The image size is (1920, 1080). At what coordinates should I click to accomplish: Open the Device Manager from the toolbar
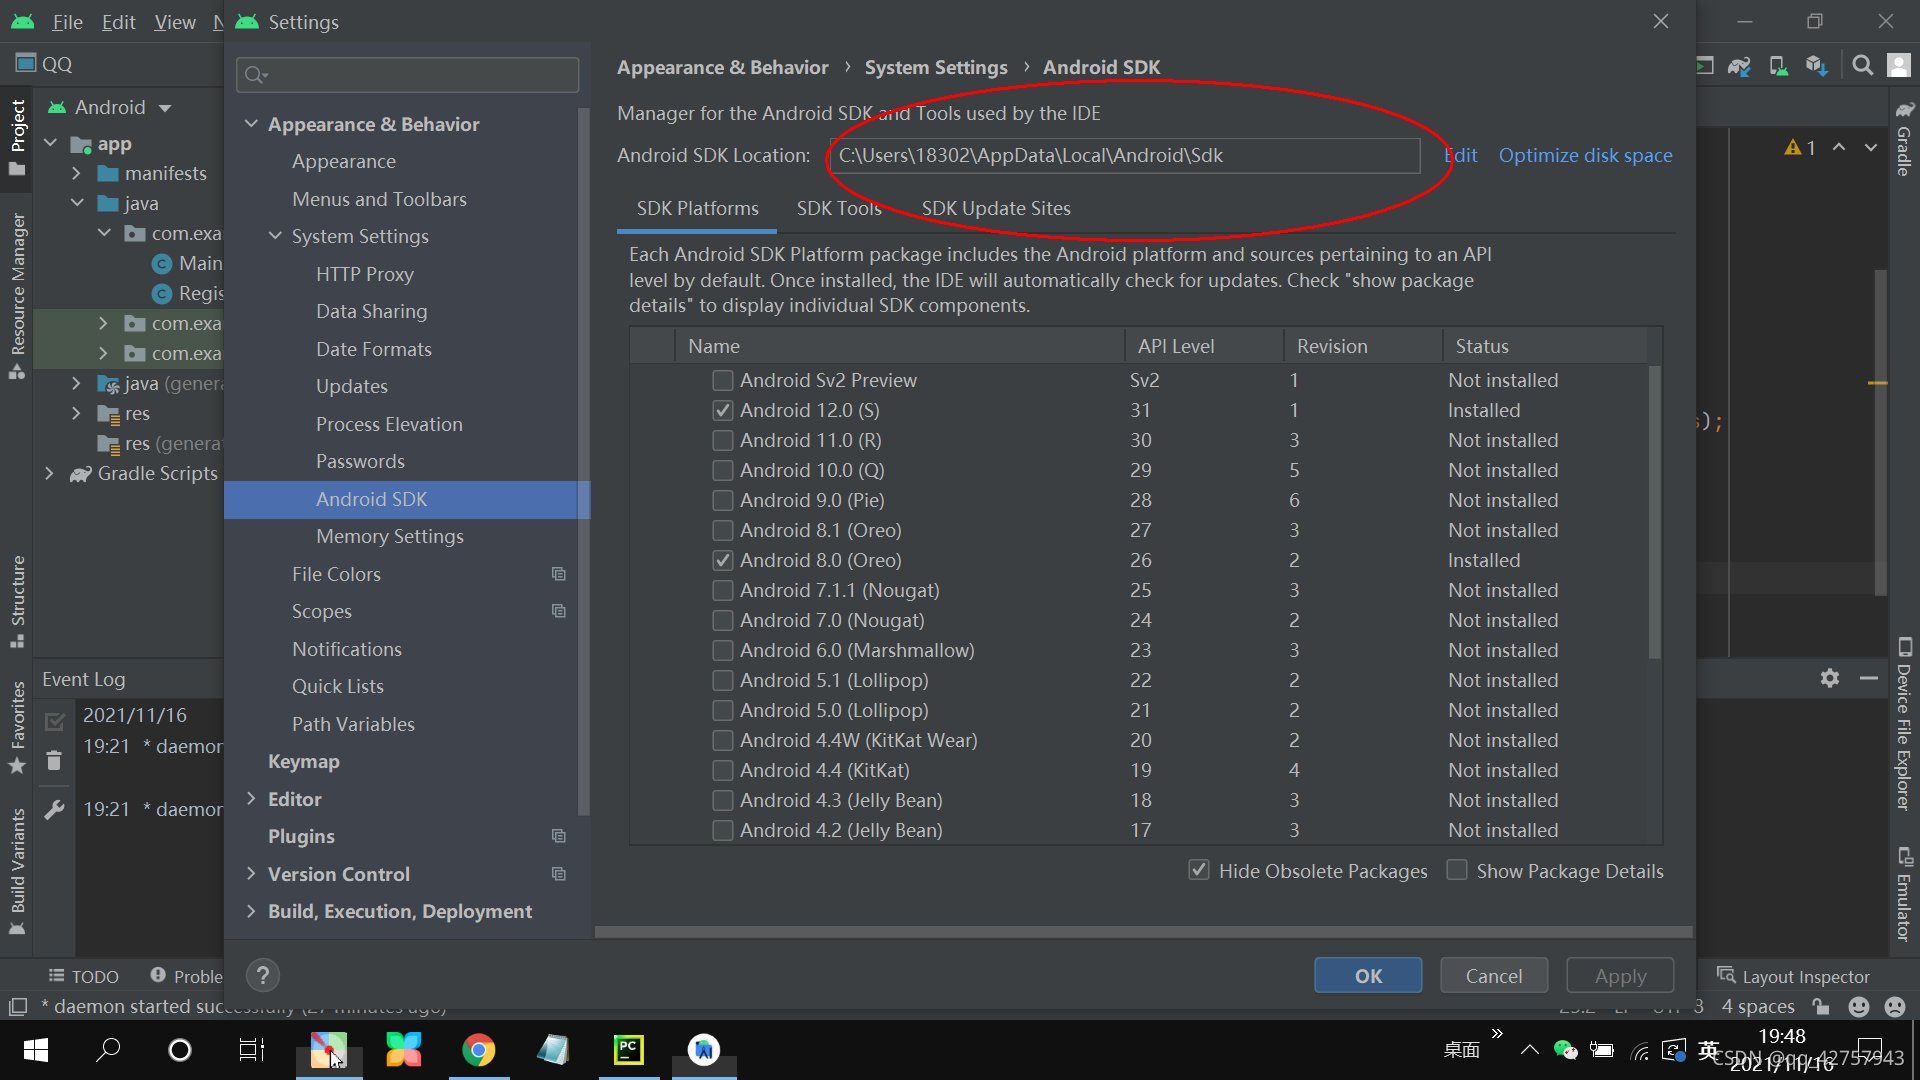click(1778, 65)
